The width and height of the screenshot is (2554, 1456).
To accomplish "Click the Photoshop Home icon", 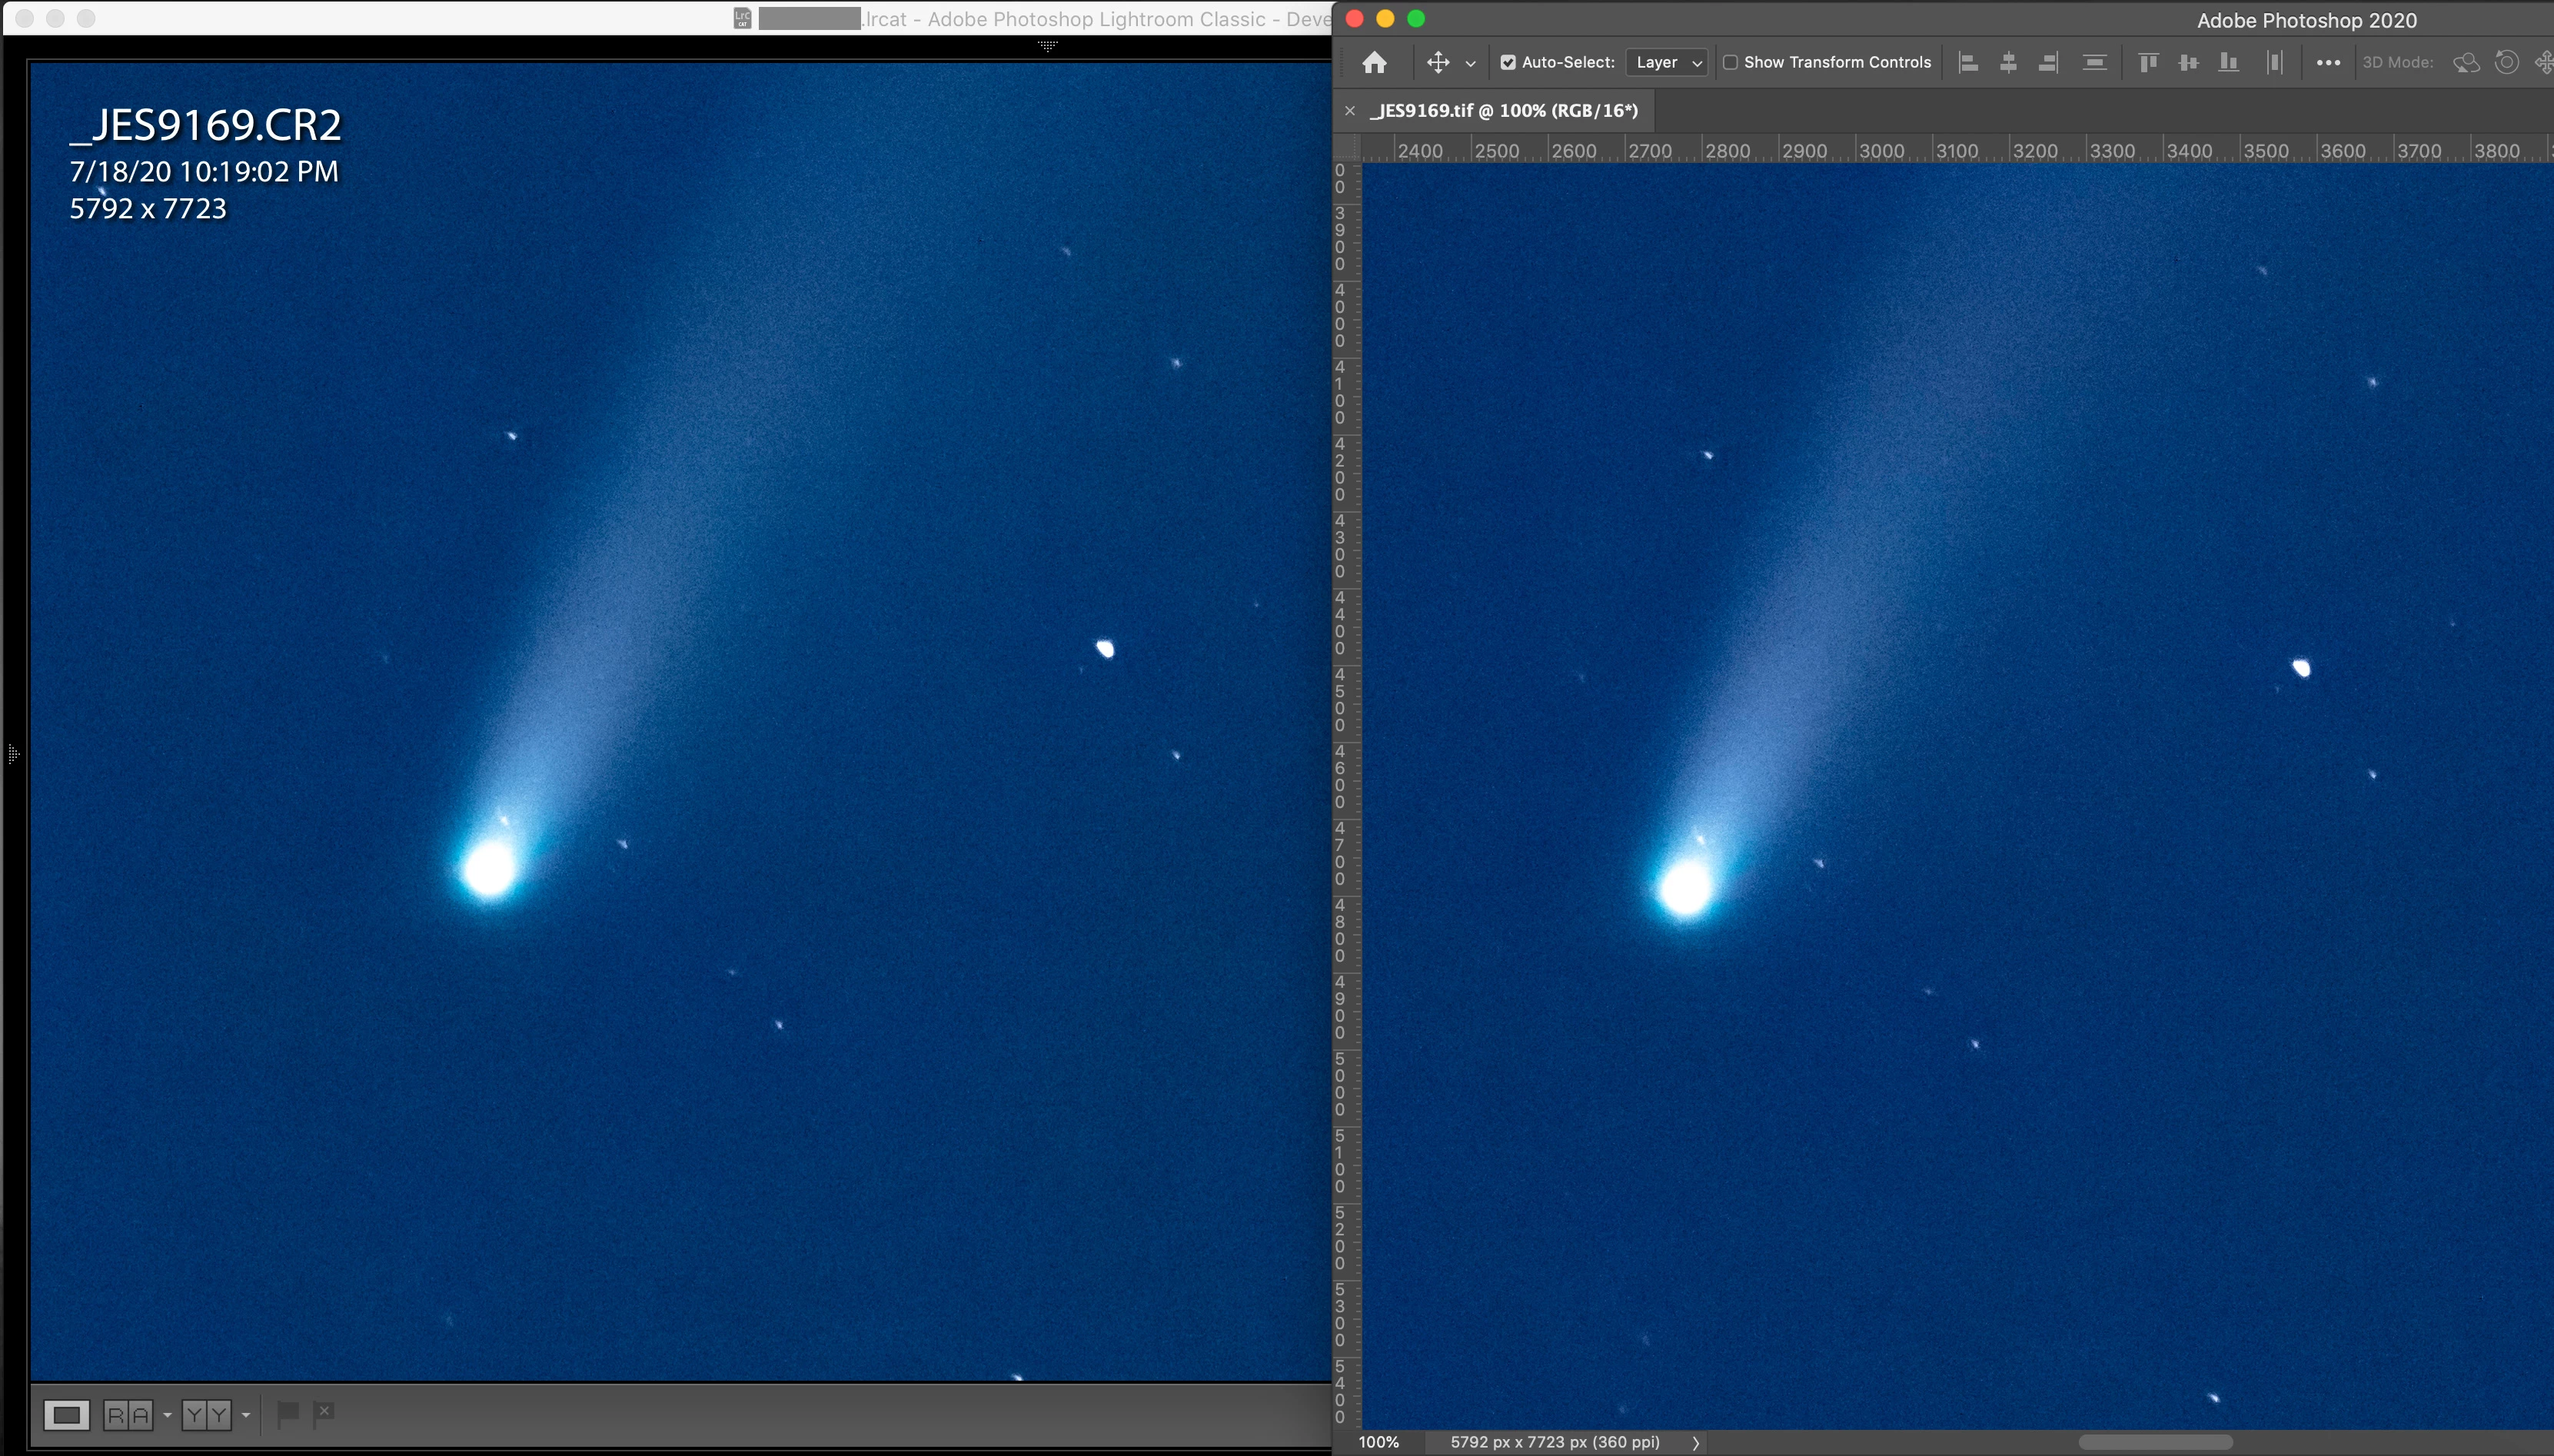I will 1374,63.
